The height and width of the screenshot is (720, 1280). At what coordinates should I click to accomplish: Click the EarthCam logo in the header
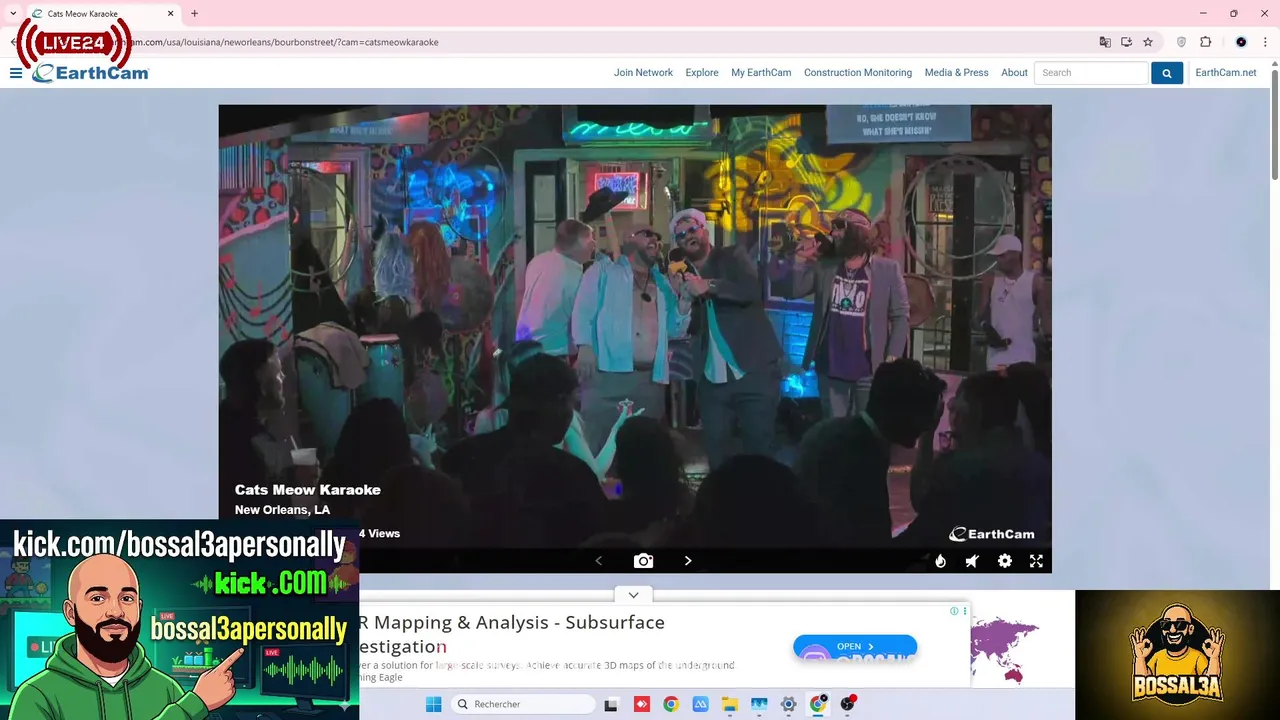[90, 73]
